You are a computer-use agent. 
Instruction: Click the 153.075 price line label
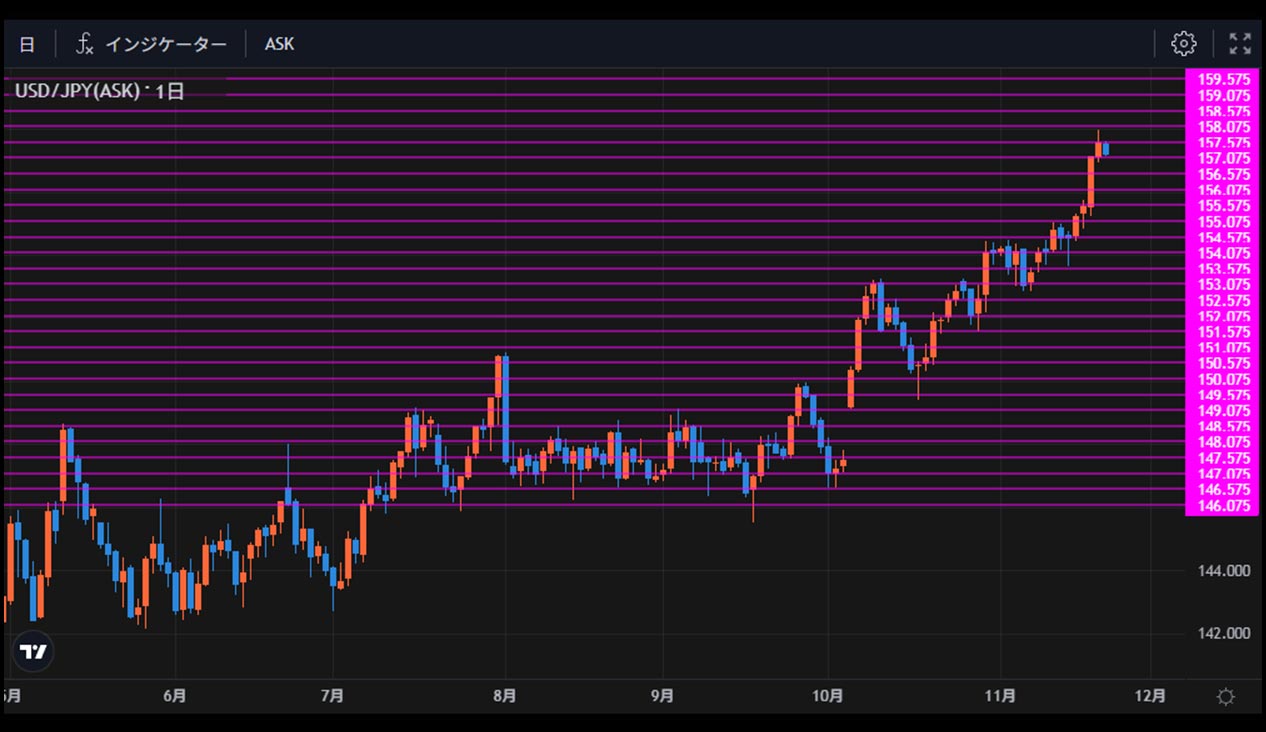click(1223, 284)
